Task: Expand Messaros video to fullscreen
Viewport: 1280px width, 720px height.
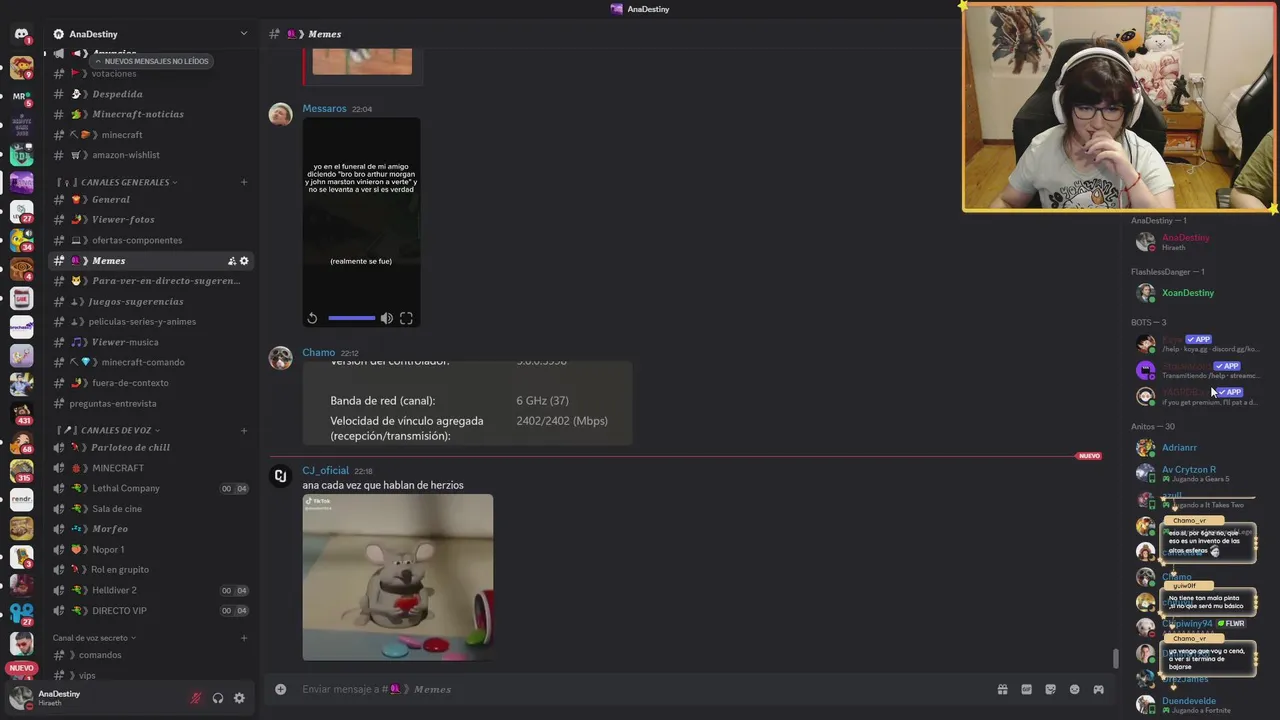Action: coord(406,318)
